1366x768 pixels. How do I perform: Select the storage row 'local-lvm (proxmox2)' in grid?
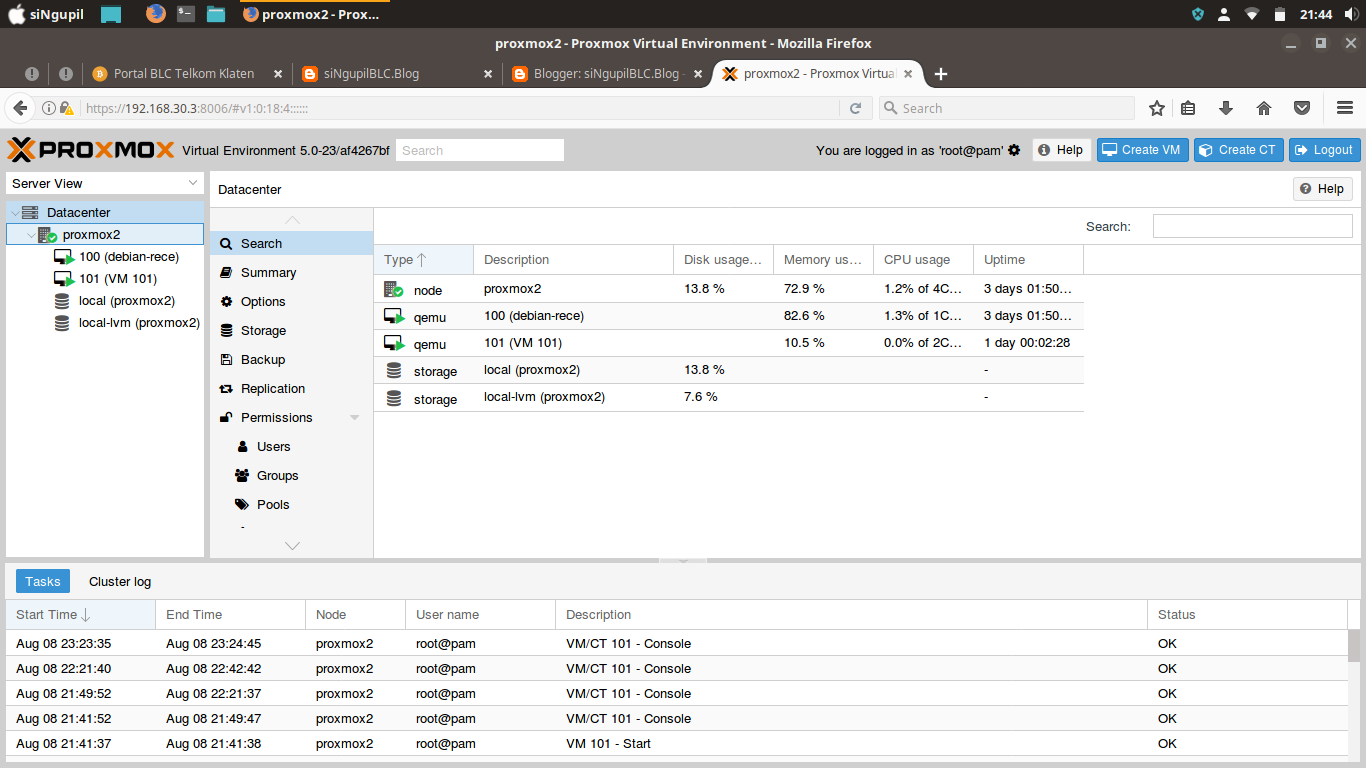(729, 397)
